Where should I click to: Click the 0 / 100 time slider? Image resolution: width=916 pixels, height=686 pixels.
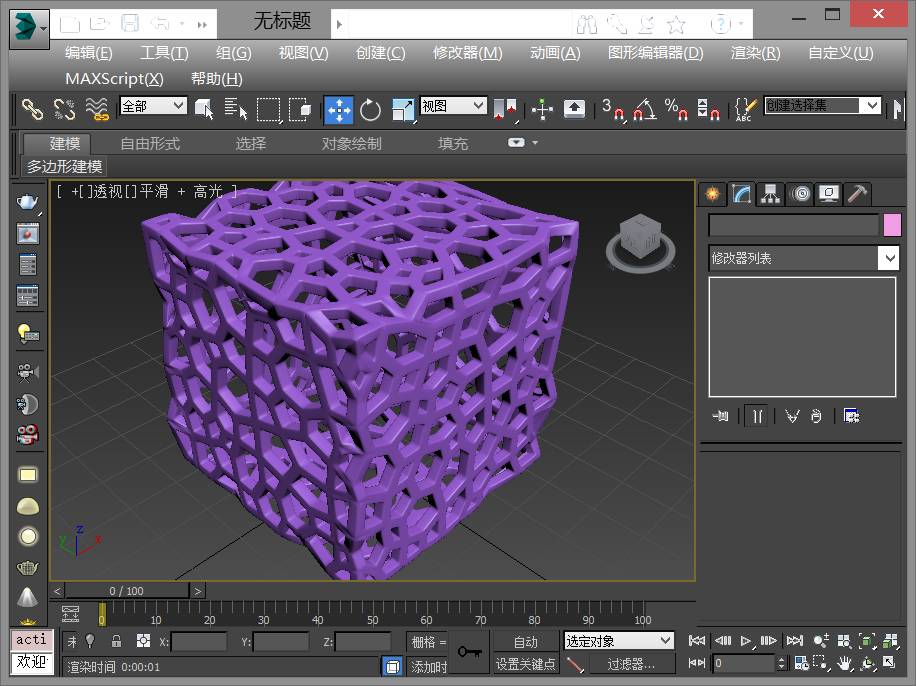[x=127, y=591]
